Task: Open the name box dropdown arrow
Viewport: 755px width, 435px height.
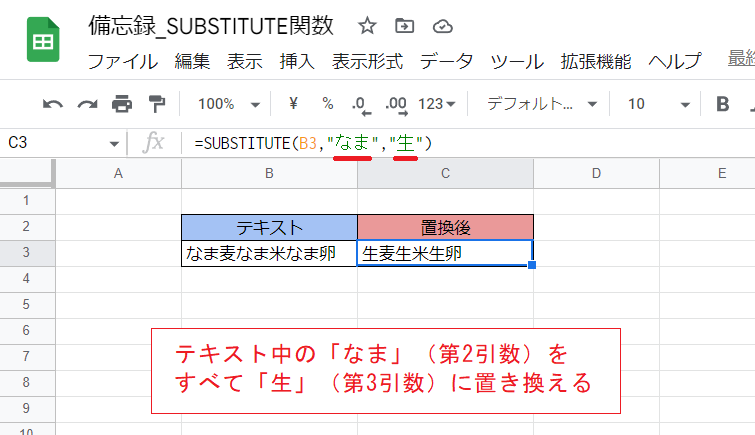Action: [x=114, y=144]
